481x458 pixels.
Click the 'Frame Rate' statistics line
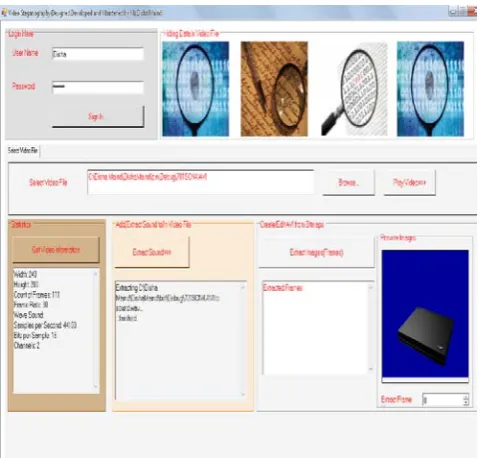[31, 305]
